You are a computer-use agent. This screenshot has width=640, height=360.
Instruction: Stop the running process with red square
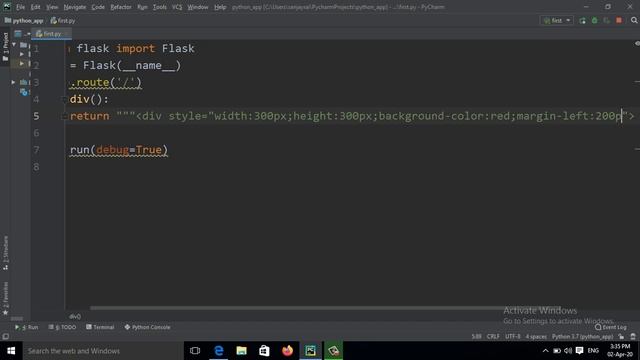pos(619,20)
